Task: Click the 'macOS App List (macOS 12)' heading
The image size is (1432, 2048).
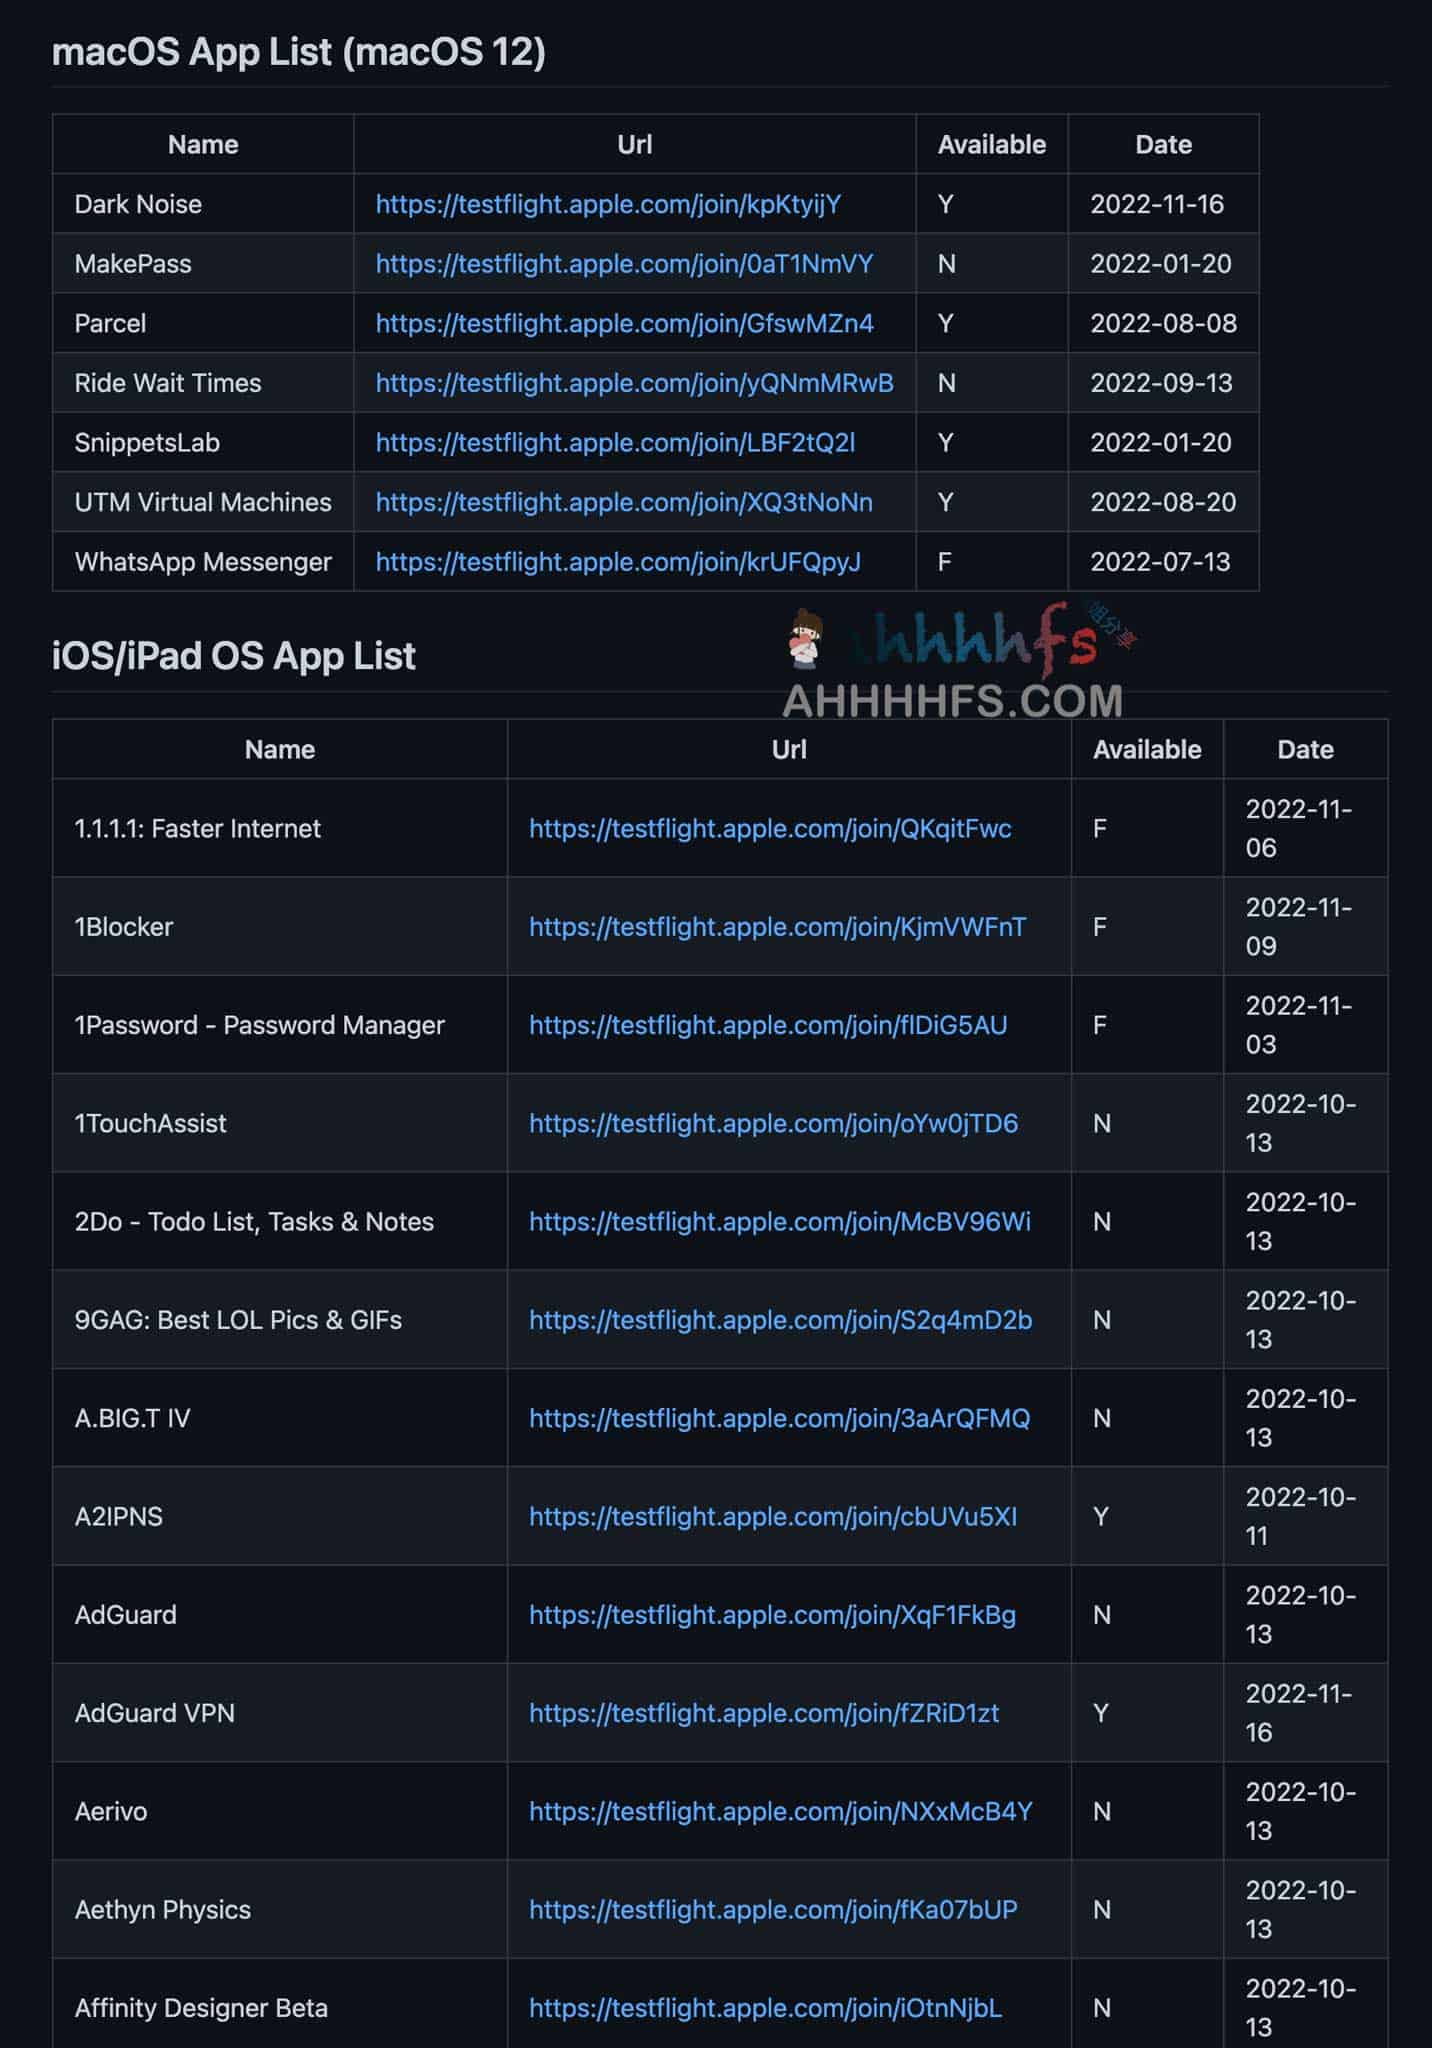Action: [x=299, y=52]
